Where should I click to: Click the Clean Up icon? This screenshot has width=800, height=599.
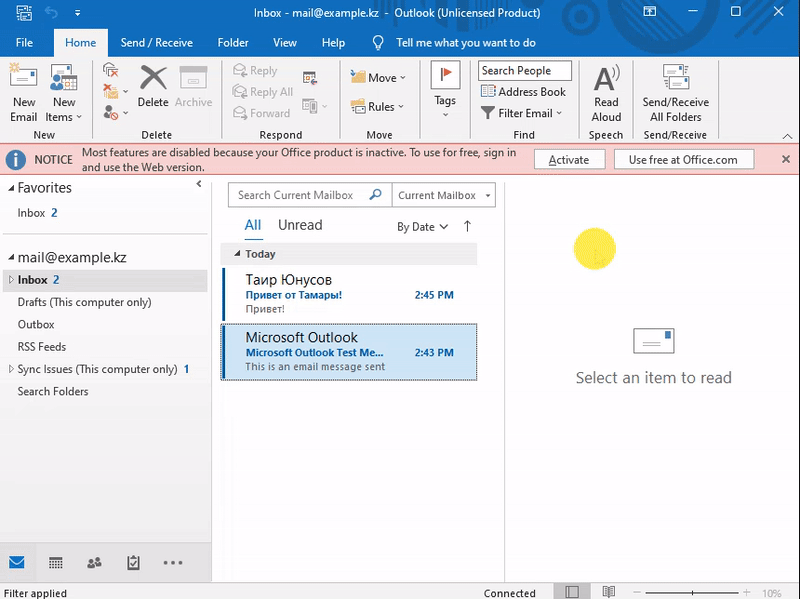[x=111, y=91]
